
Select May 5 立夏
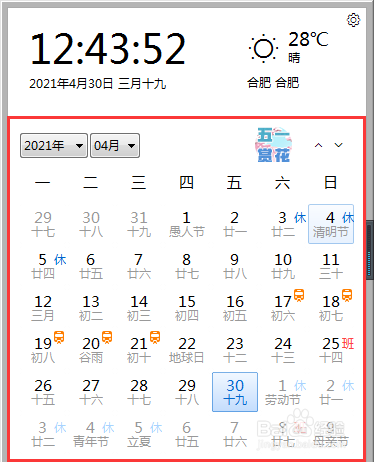(x=139, y=434)
